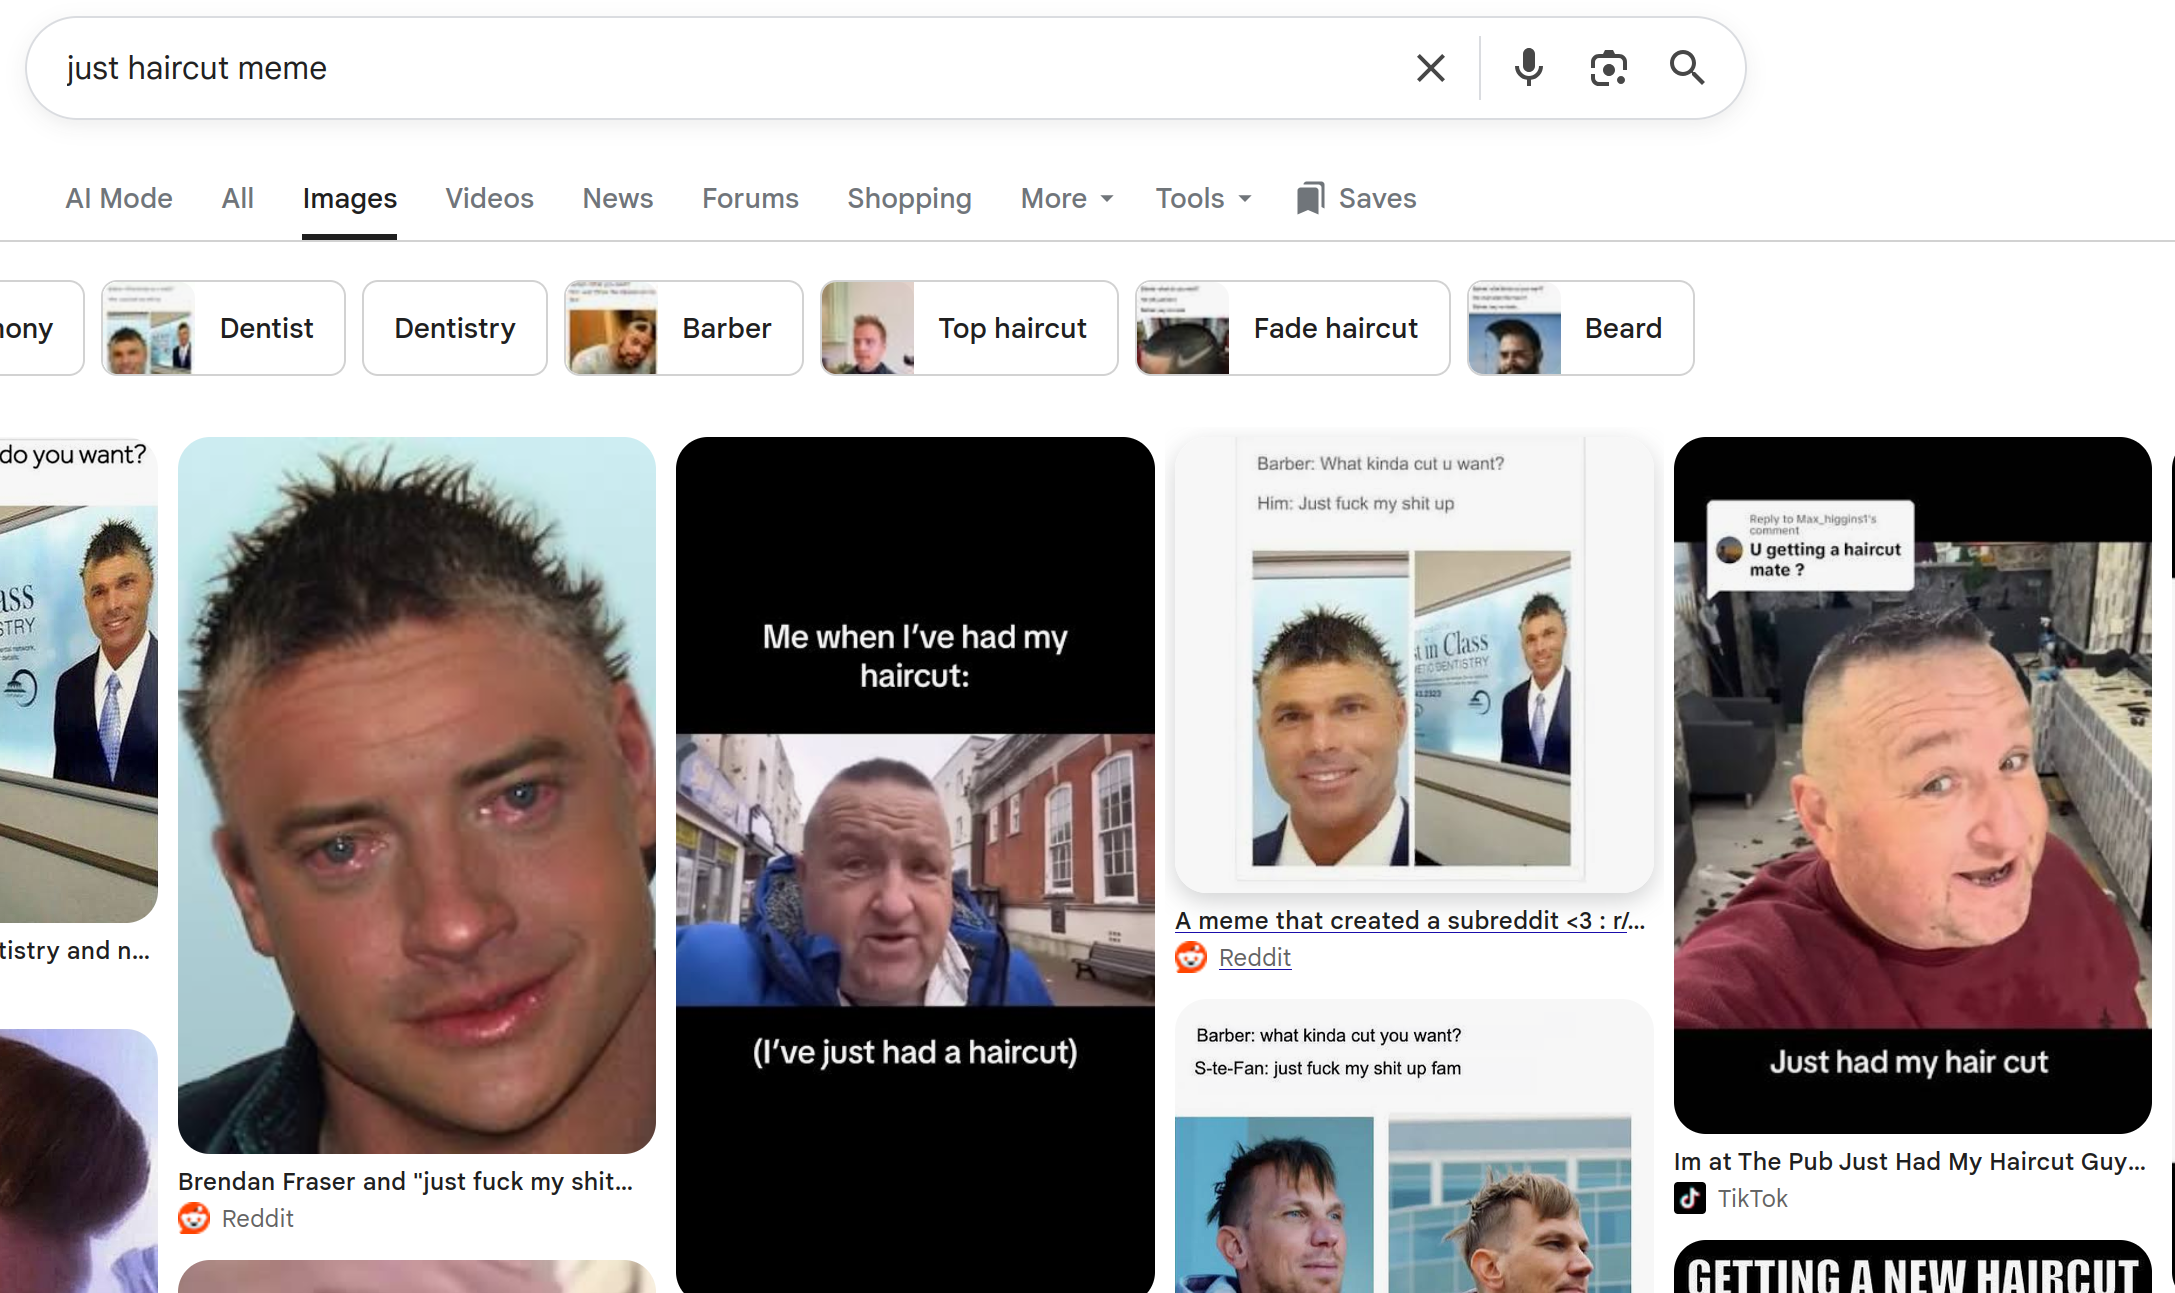Screen dimensions: 2175x1293
Task: Open search by image camera icon
Action: pyautogui.click(x=1608, y=68)
